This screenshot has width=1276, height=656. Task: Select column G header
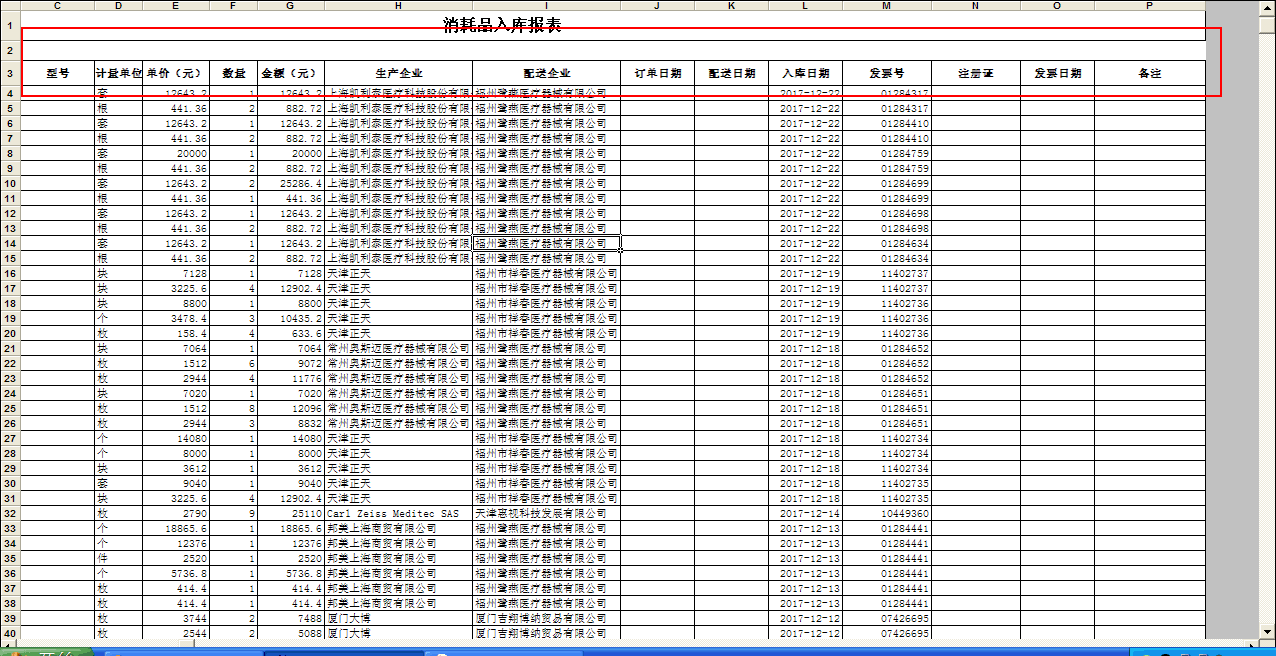pos(290,6)
